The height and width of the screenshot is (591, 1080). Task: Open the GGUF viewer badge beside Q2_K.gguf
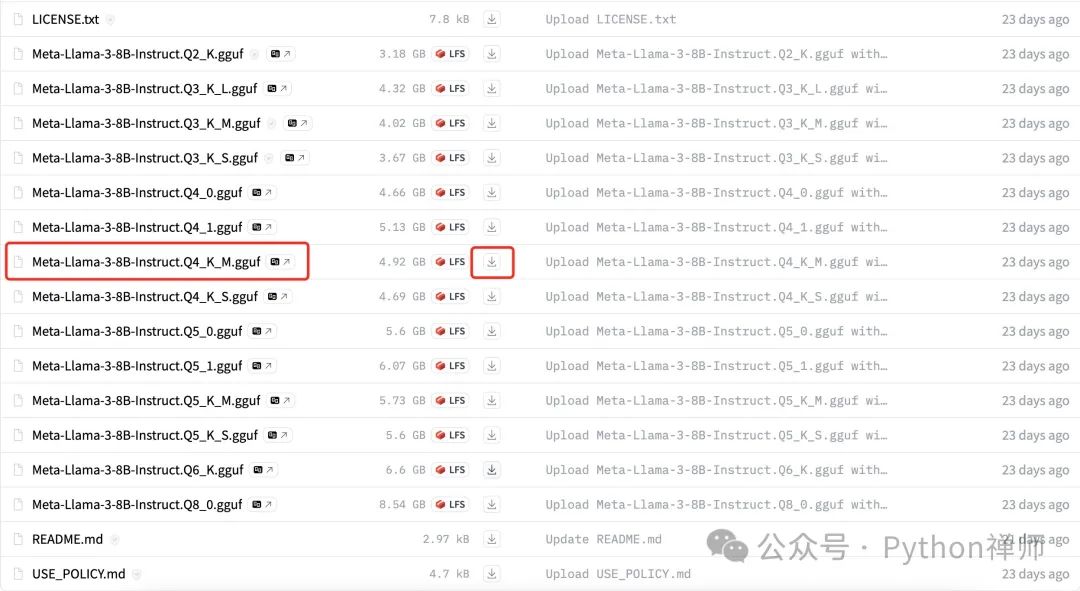[280, 54]
